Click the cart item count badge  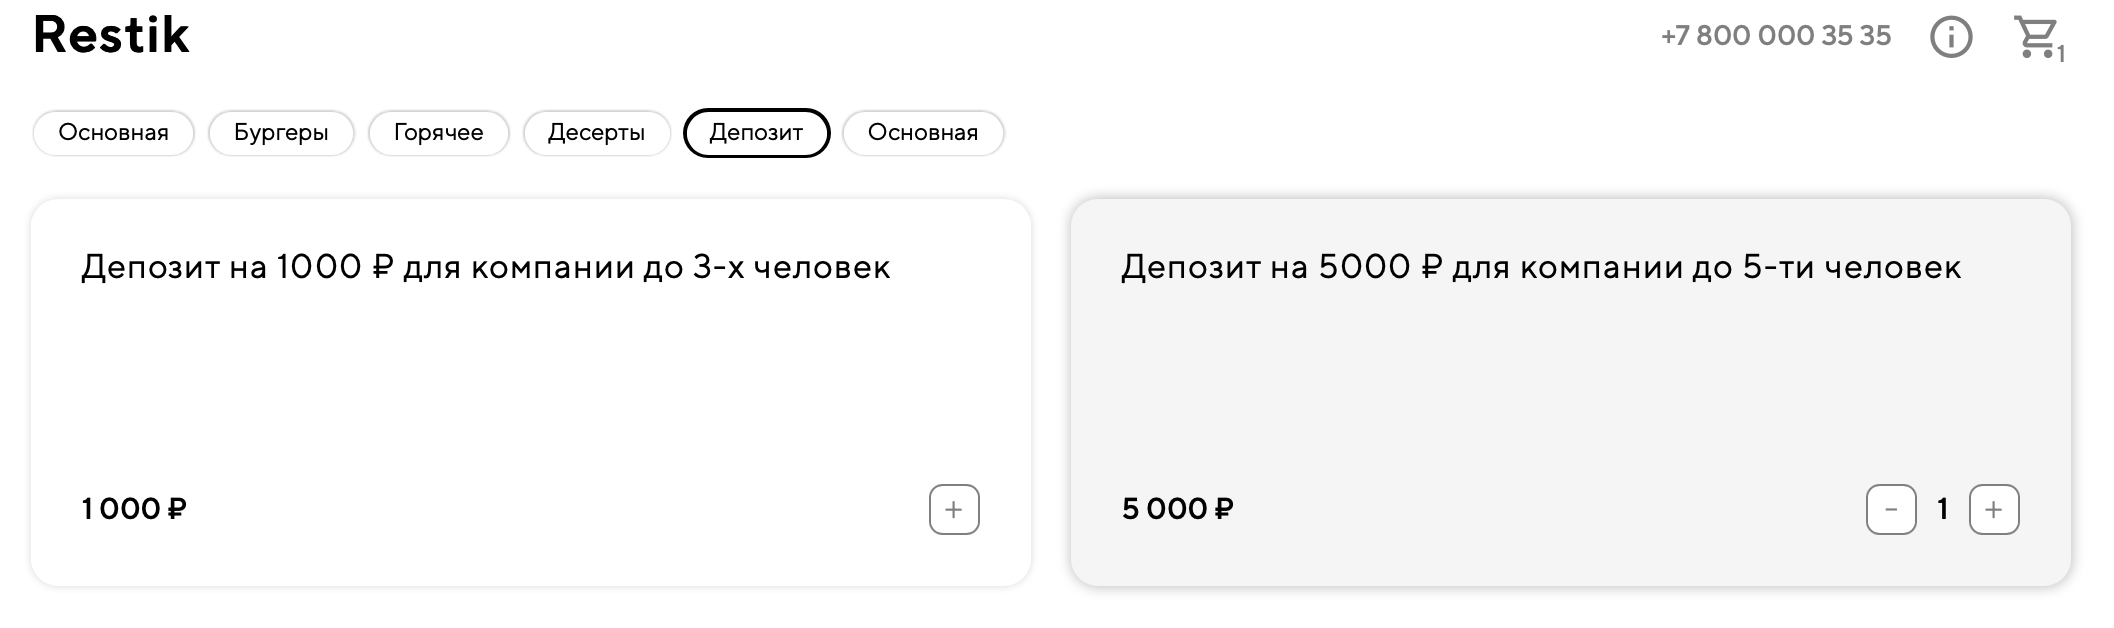pos(2061,55)
